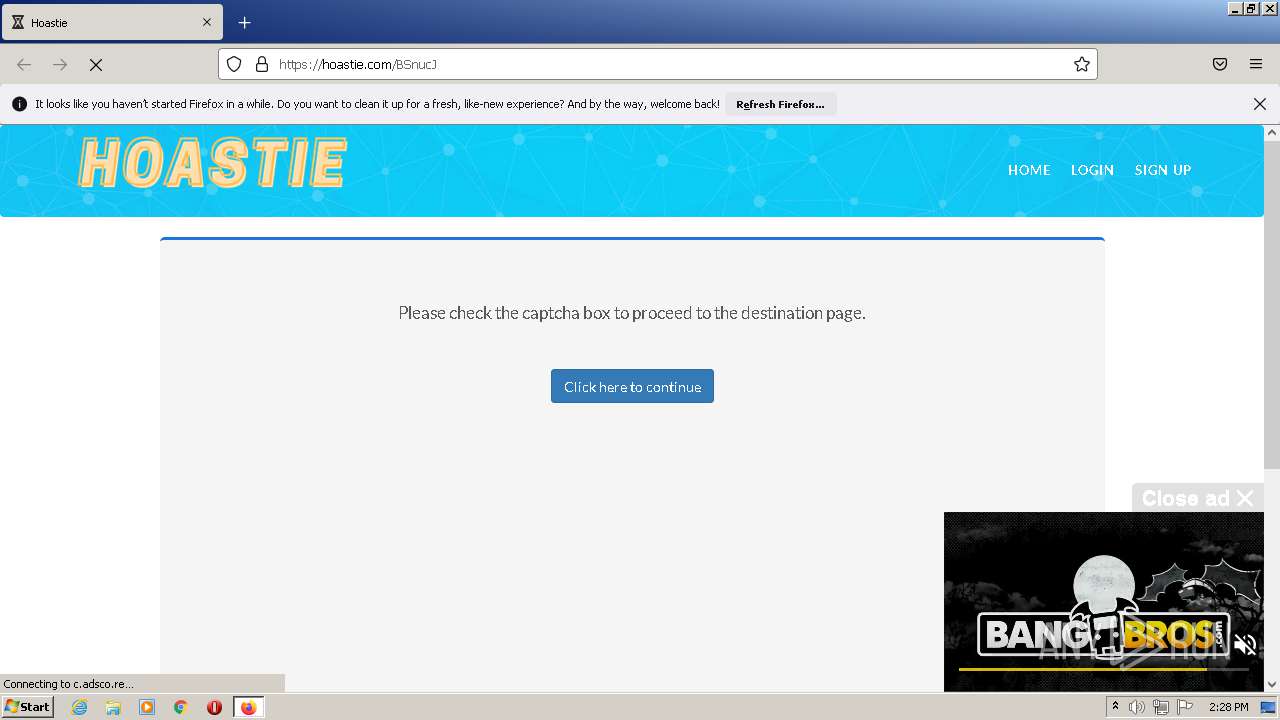Open Windows Media Player from taskbar
The width and height of the screenshot is (1280, 720).
tap(147, 707)
